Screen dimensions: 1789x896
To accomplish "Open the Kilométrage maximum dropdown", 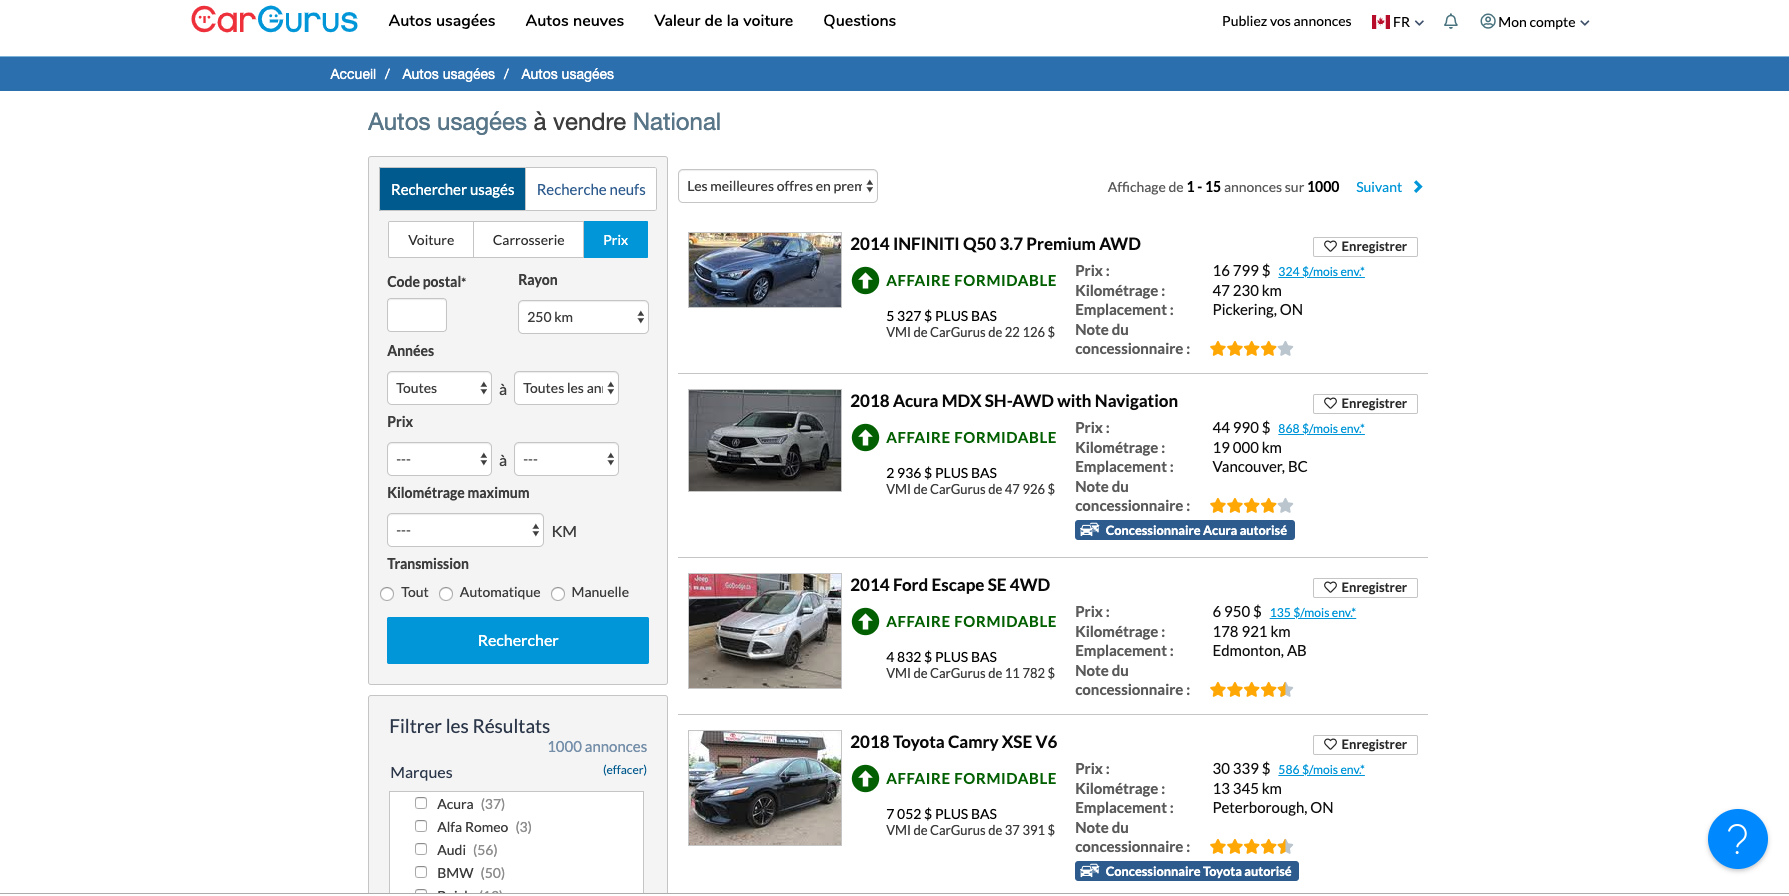I will (x=465, y=530).
